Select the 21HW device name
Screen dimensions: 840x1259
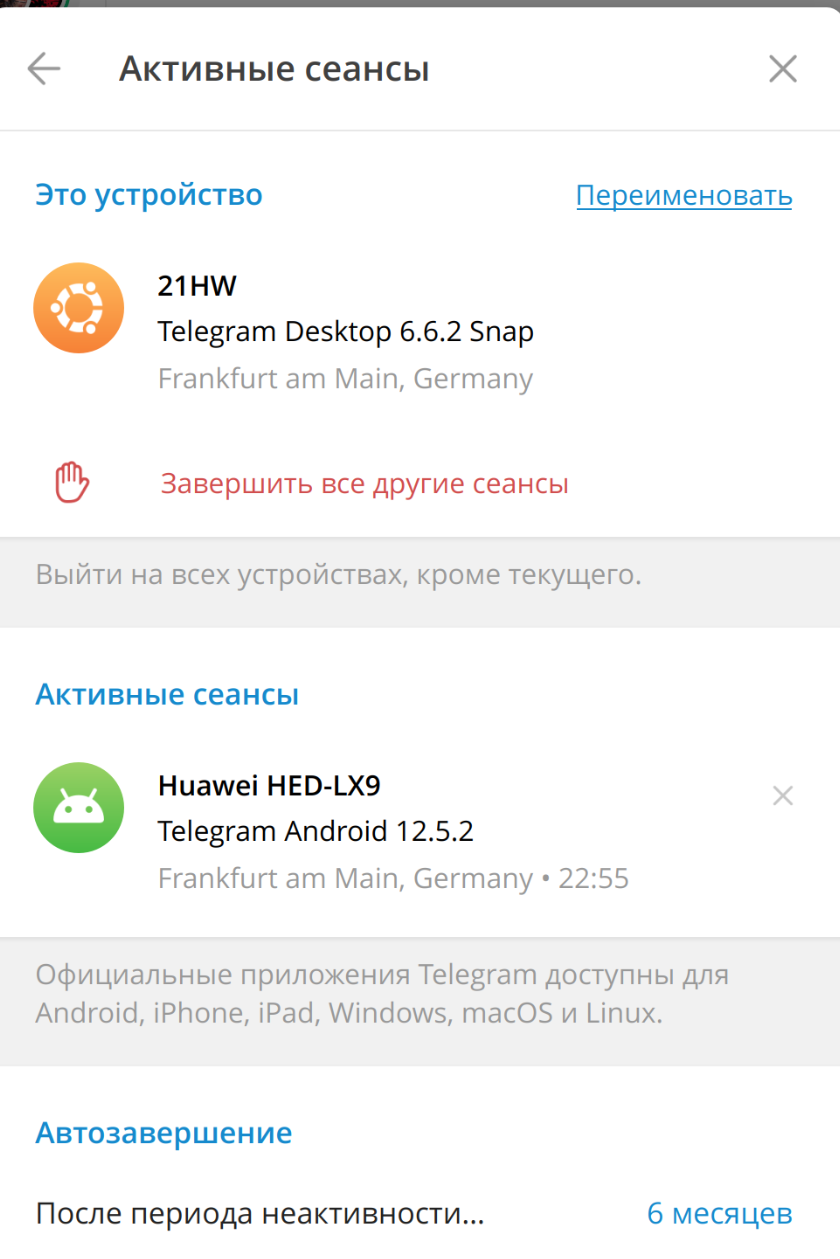click(x=197, y=287)
